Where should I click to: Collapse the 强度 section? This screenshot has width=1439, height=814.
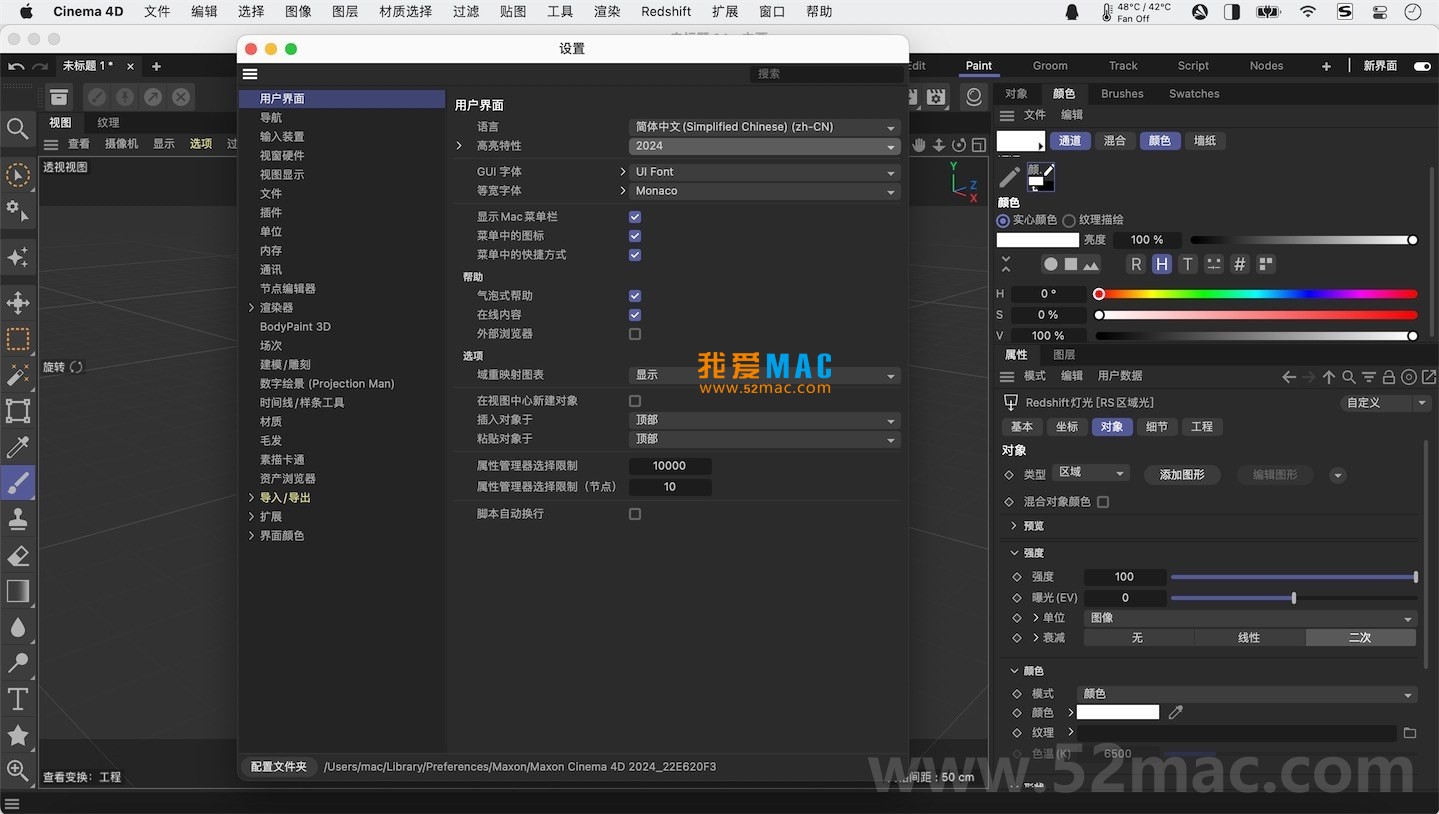(1015, 553)
